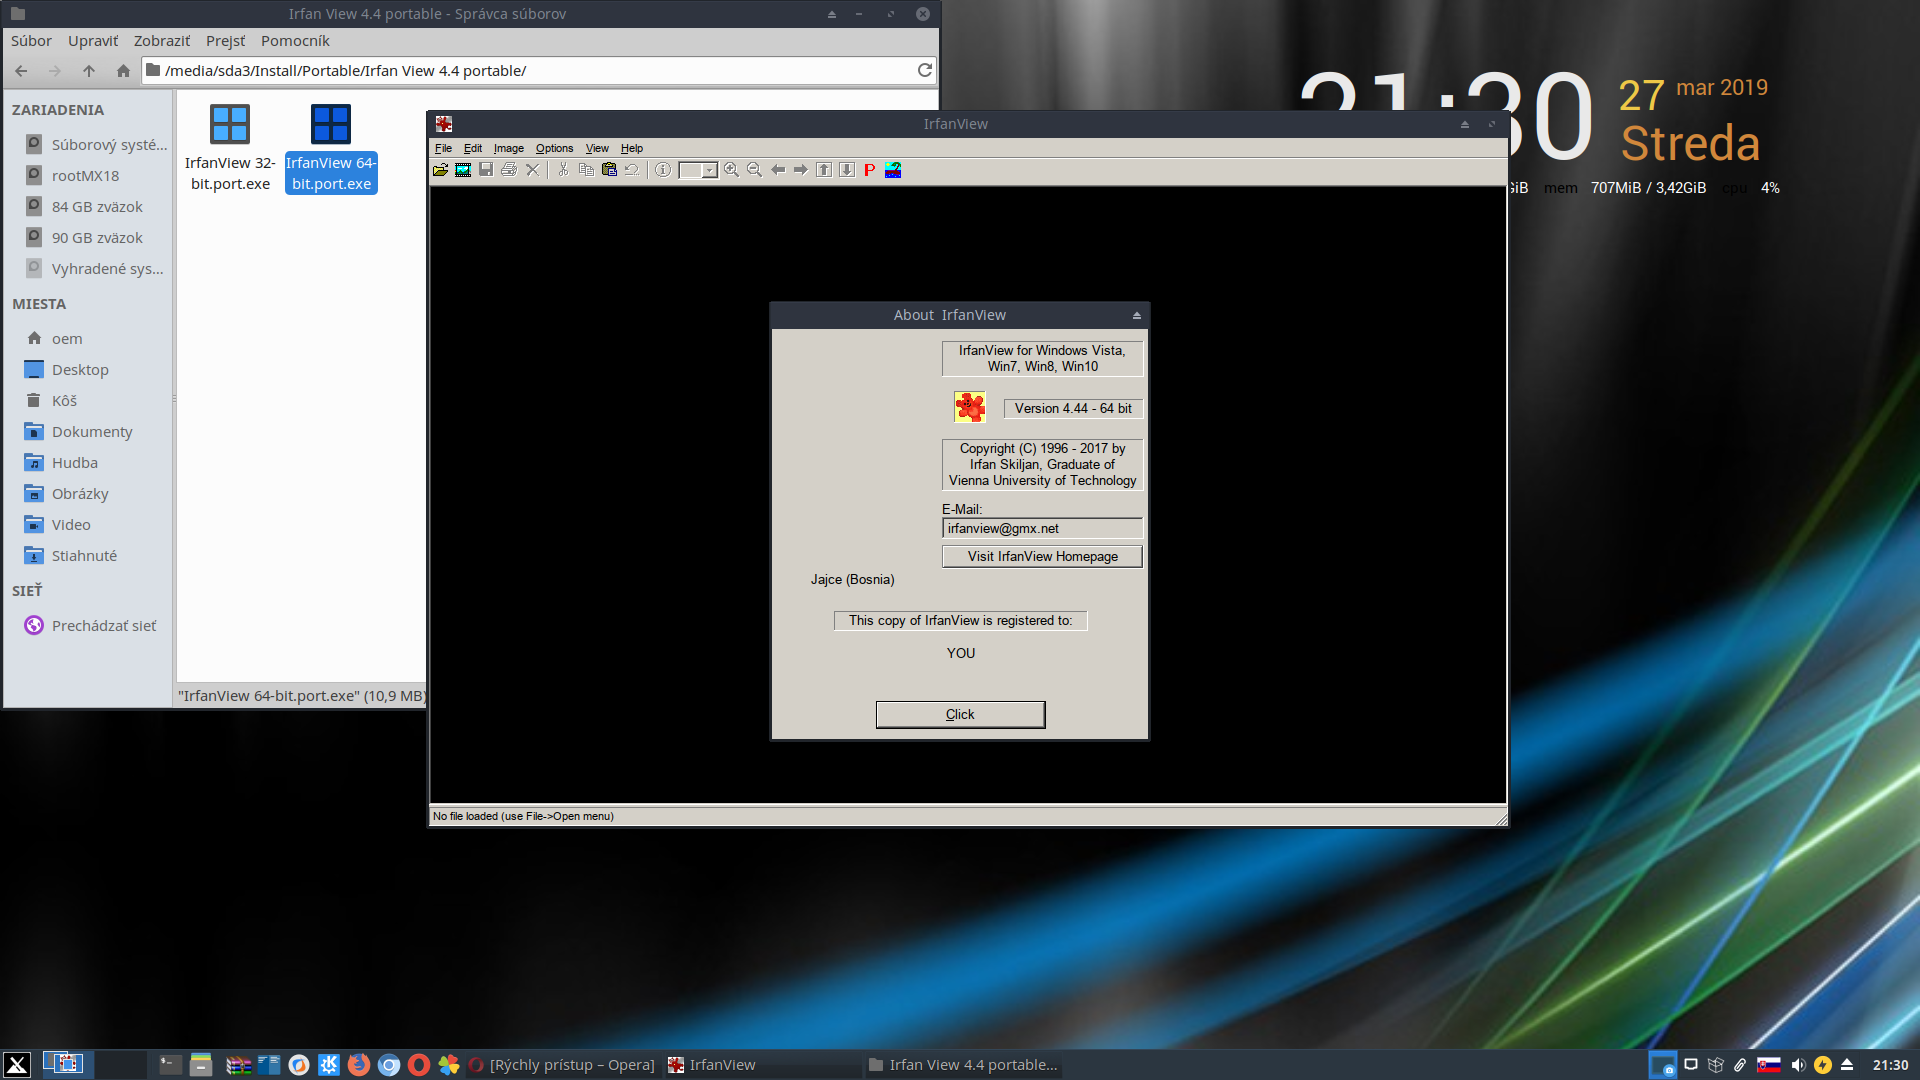This screenshot has height=1080, width=1920.
Task: Select IrfanView 32-bit.port.exe file
Action: tap(230, 148)
